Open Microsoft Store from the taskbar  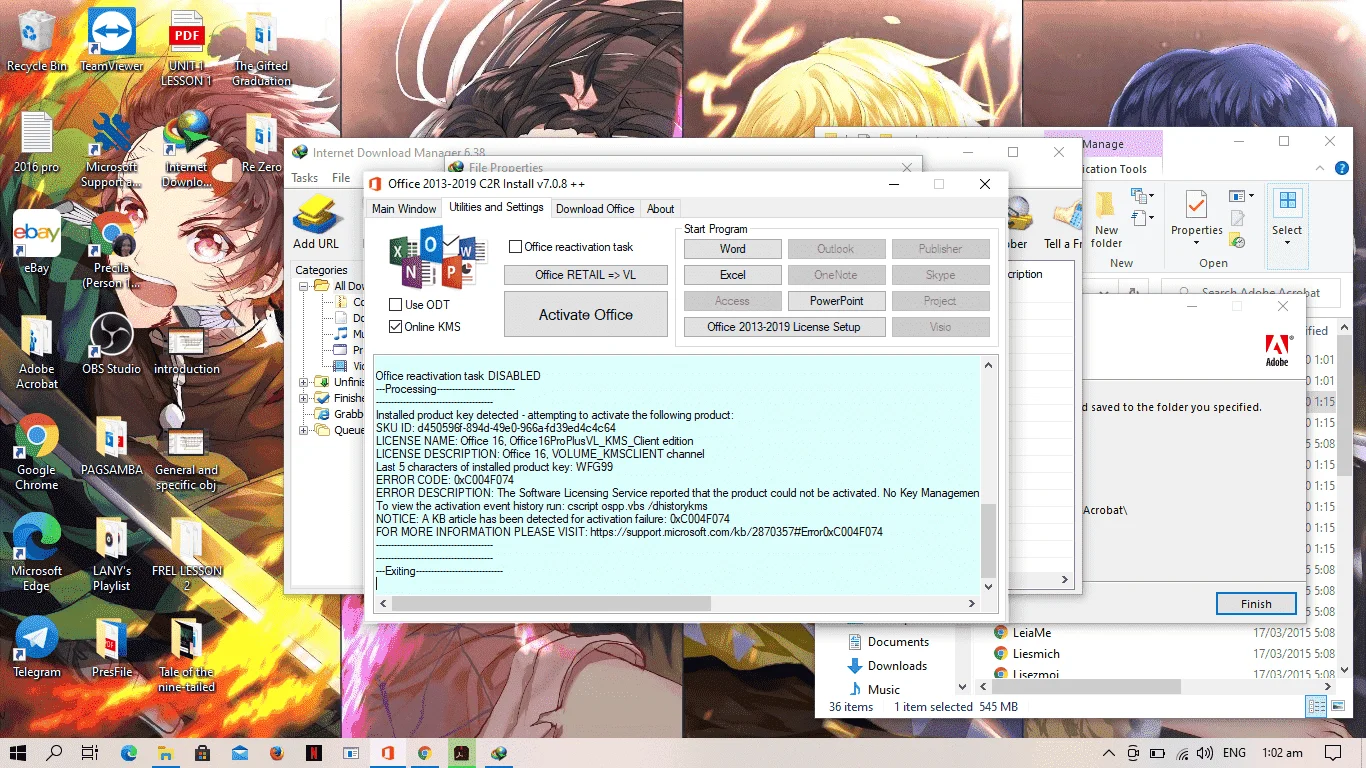(202, 753)
